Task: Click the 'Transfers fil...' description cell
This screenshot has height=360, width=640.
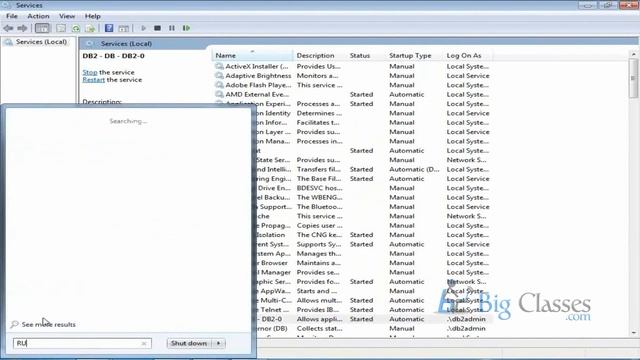Action: pyautogui.click(x=318, y=169)
